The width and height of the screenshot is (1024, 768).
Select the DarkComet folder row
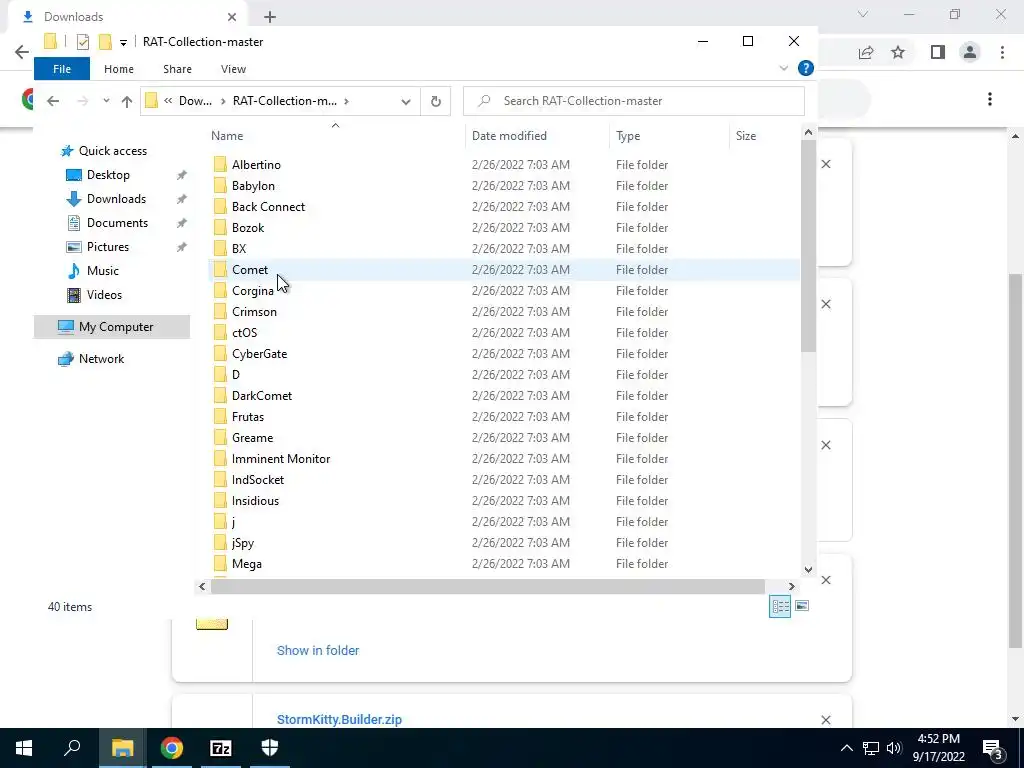pyautogui.click(x=504, y=396)
